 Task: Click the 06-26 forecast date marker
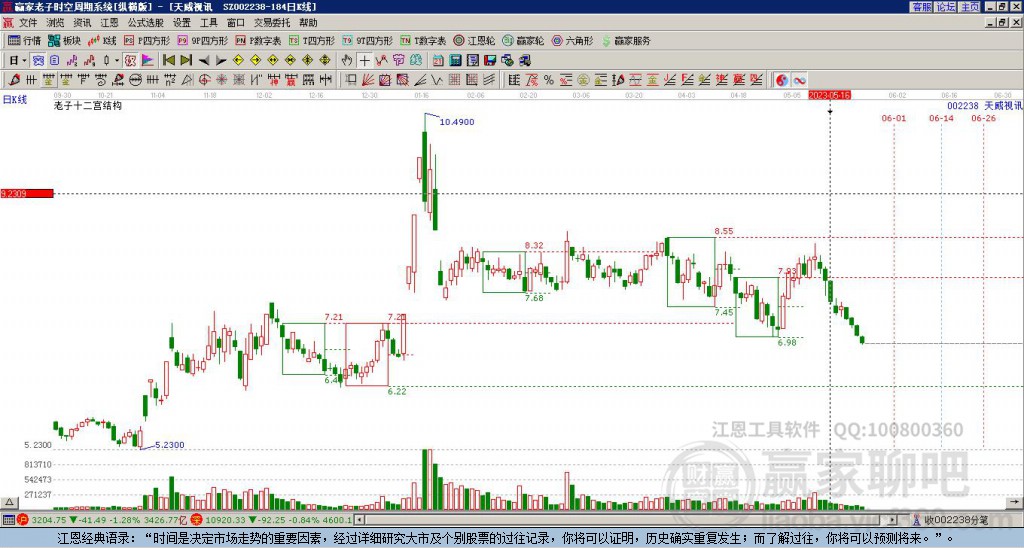tap(984, 118)
